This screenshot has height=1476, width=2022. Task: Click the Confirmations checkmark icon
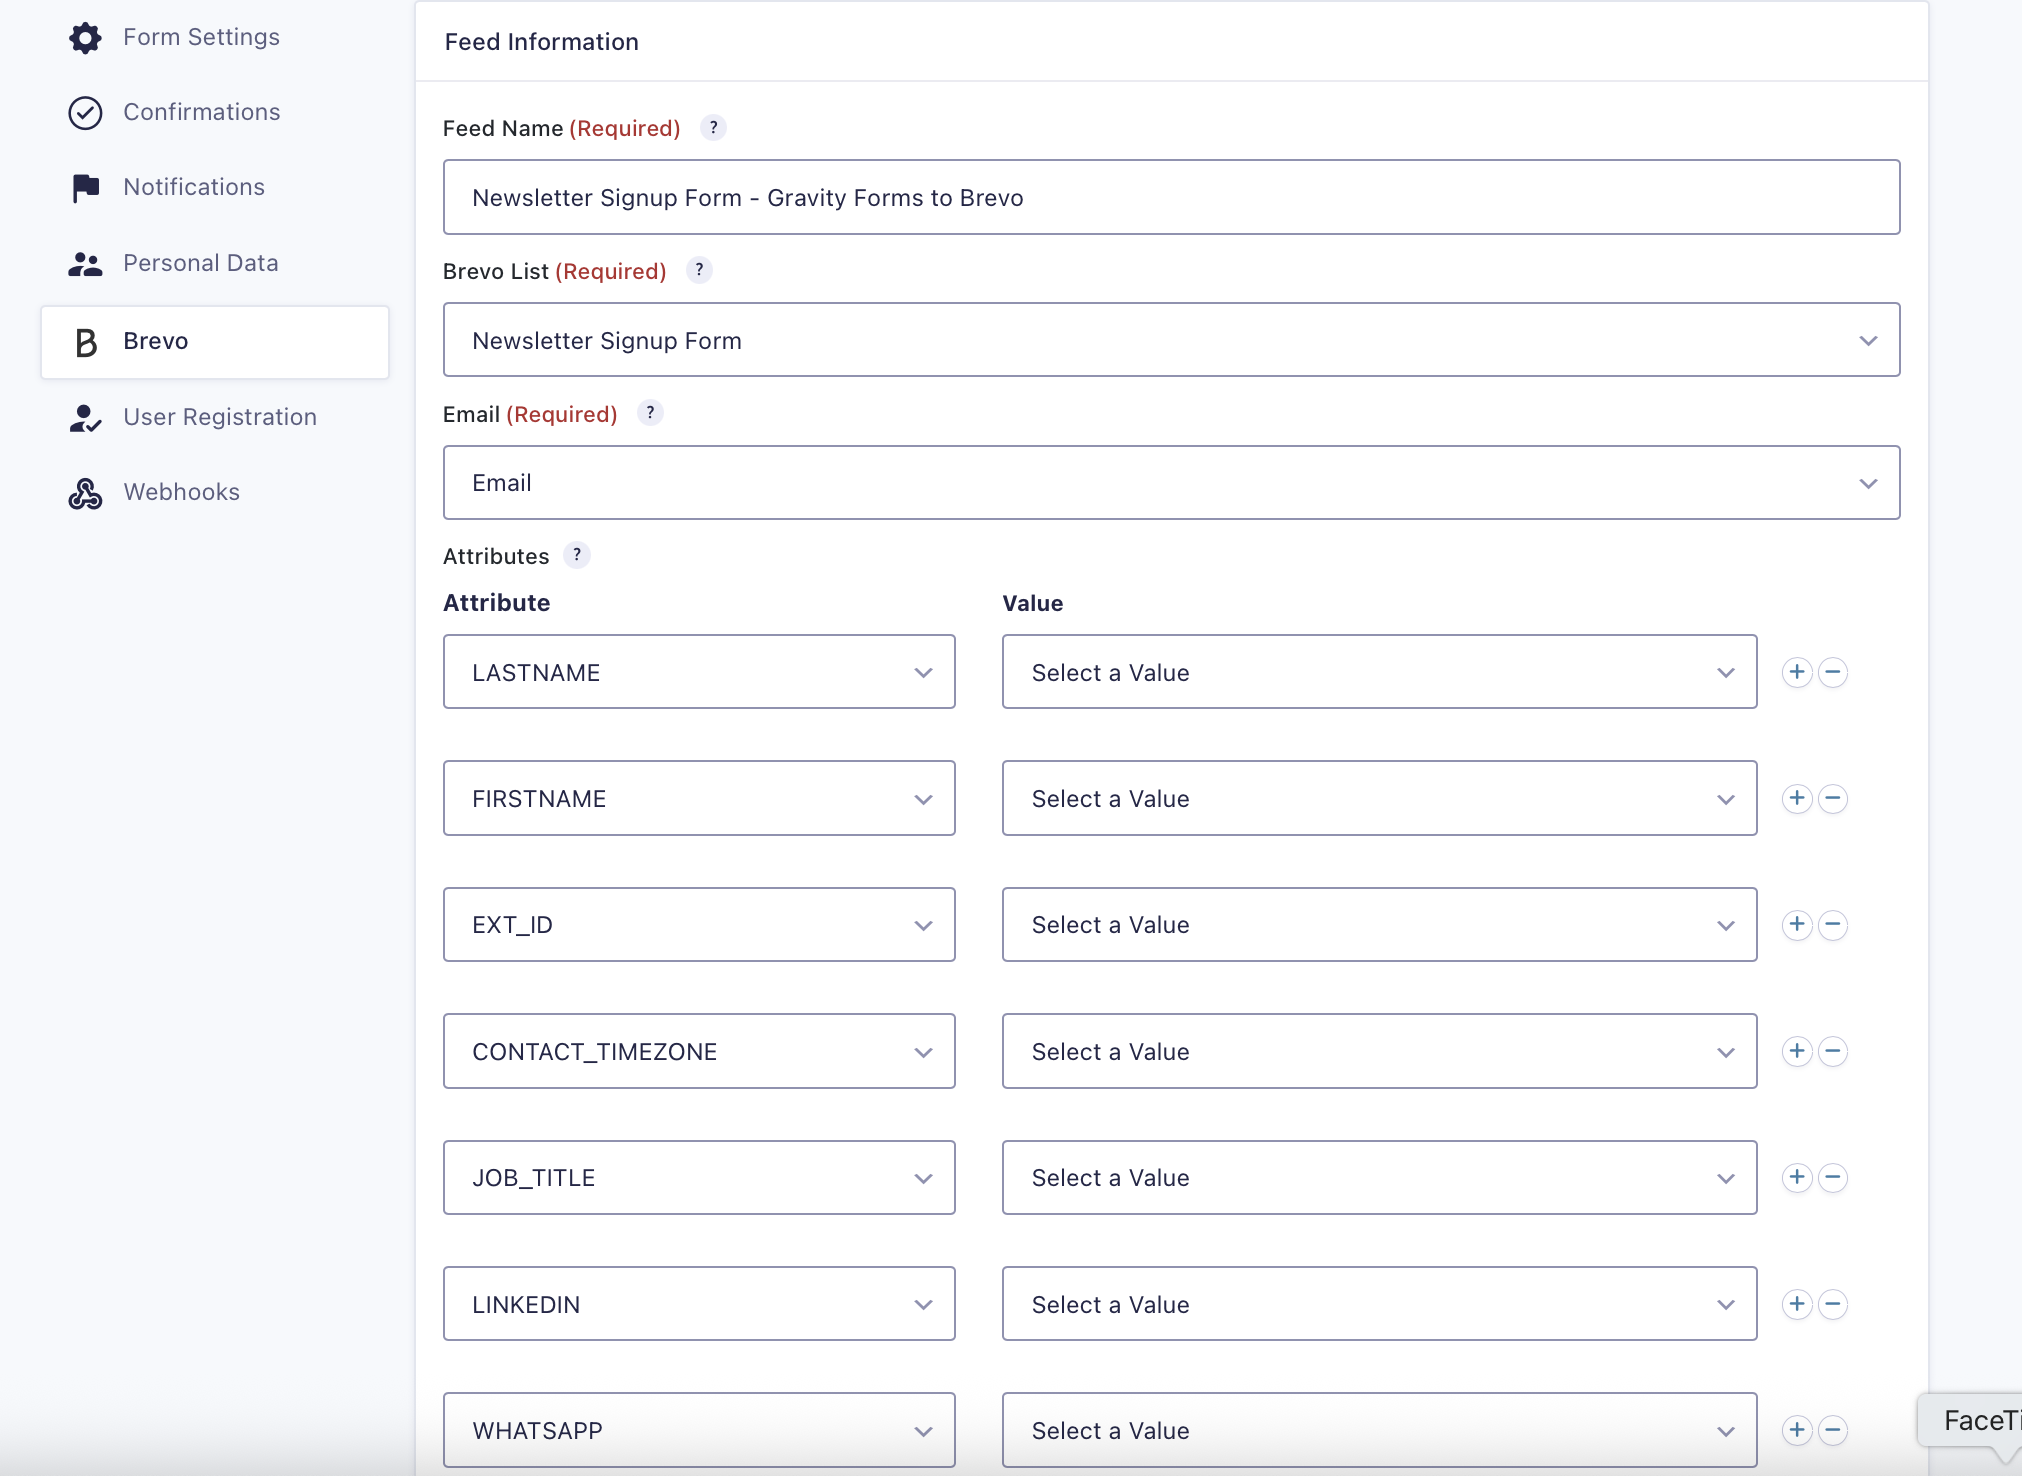[x=85, y=113]
